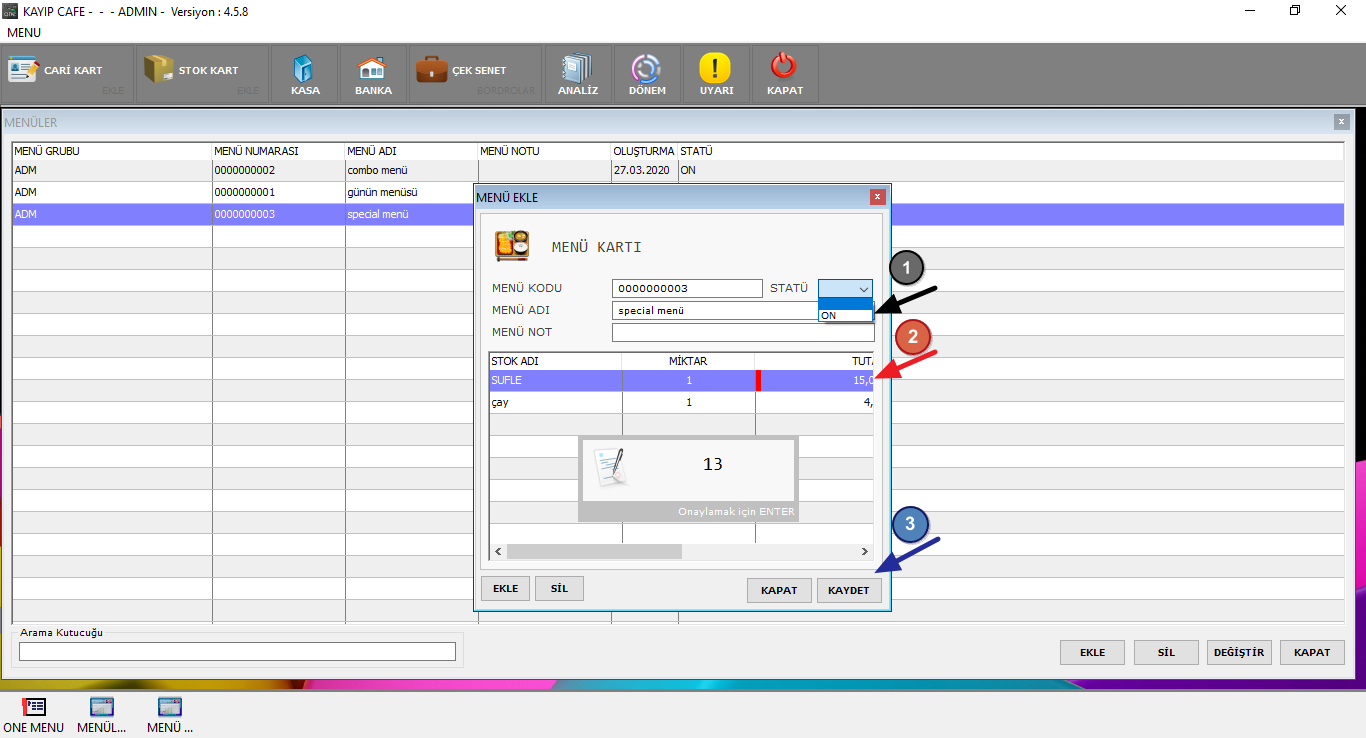Open the ANALİZ toolbar icon
This screenshot has height=738, width=1366.
pyautogui.click(x=577, y=67)
